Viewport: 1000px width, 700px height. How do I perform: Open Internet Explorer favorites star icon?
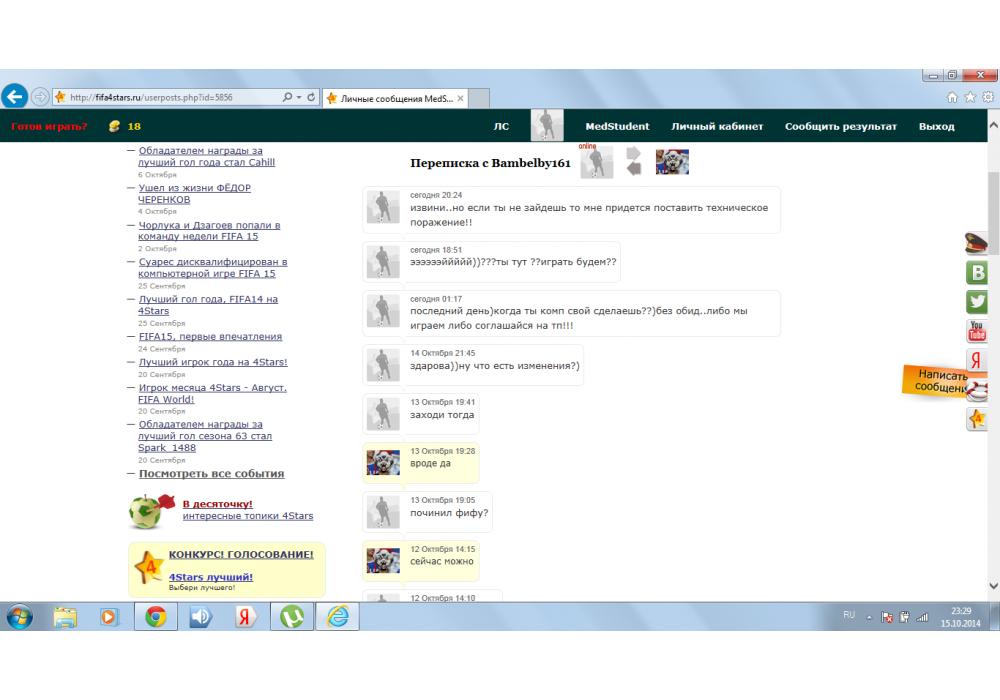pyautogui.click(x=970, y=97)
